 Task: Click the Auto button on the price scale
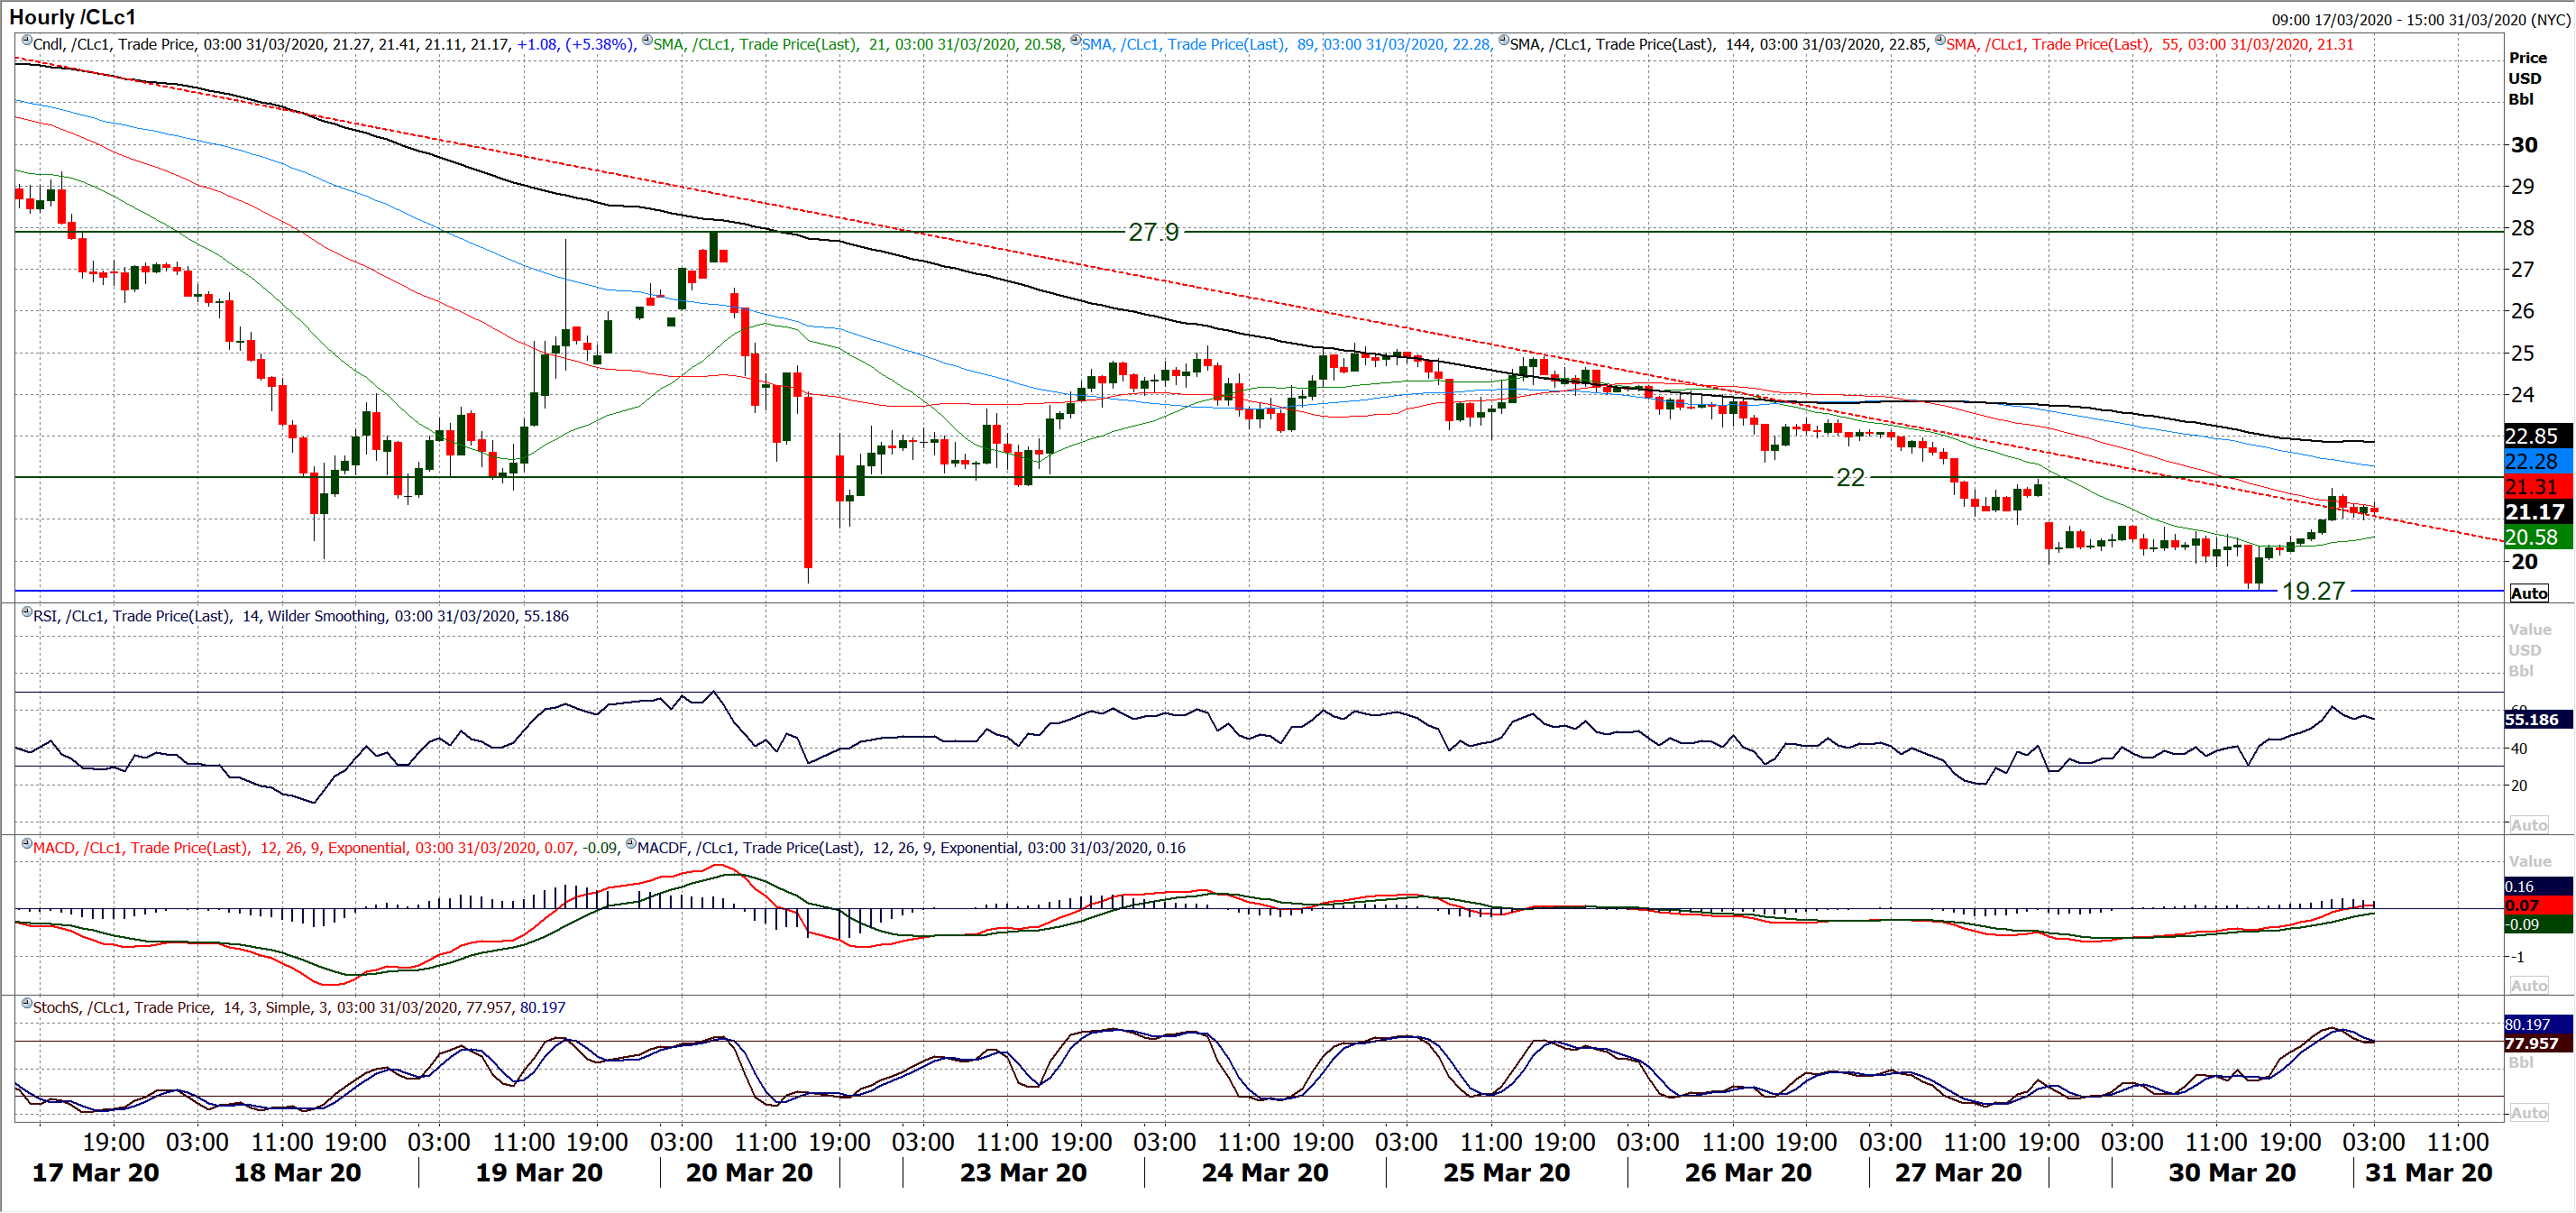(2529, 593)
